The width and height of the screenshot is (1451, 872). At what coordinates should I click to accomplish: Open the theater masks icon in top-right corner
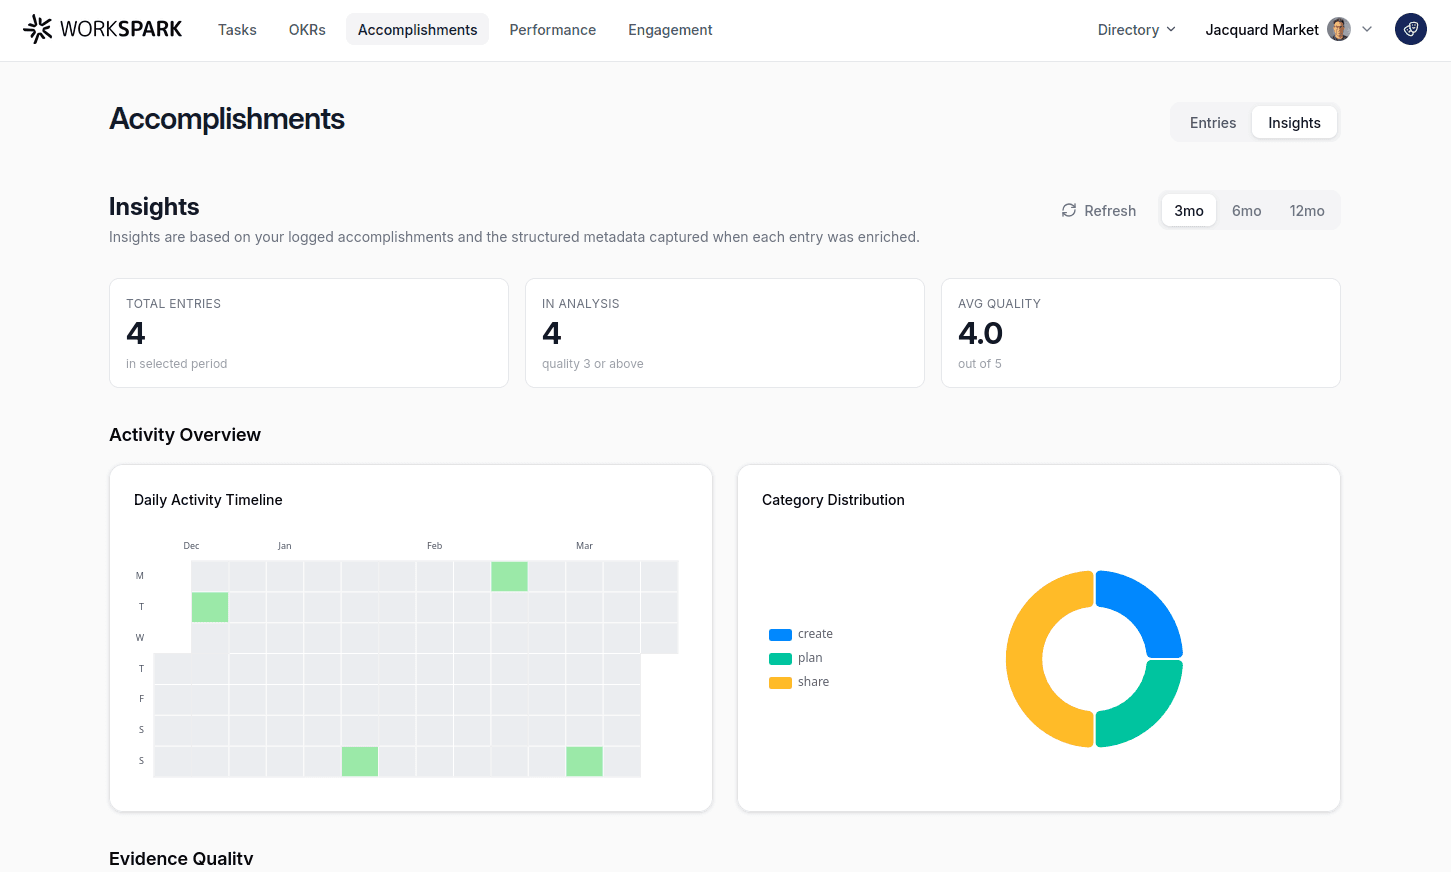(x=1410, y=29)
